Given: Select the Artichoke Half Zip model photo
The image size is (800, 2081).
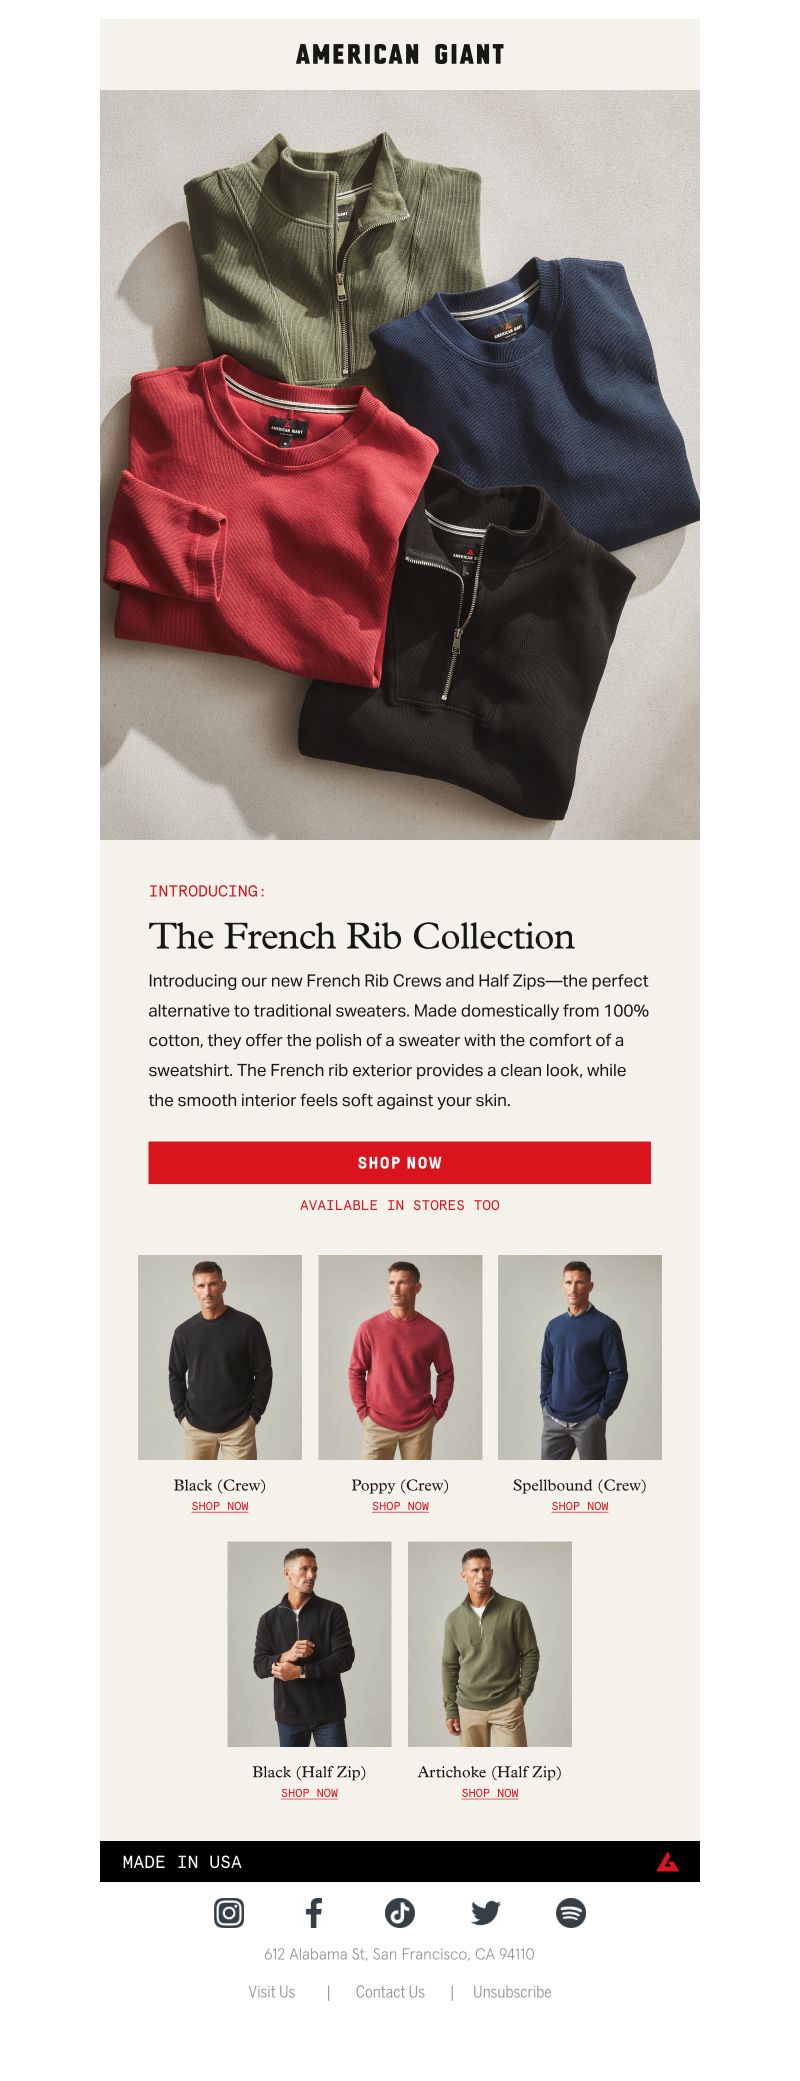Looking at the screenshot, I should pyautogui.click(x=490, y=1644).
